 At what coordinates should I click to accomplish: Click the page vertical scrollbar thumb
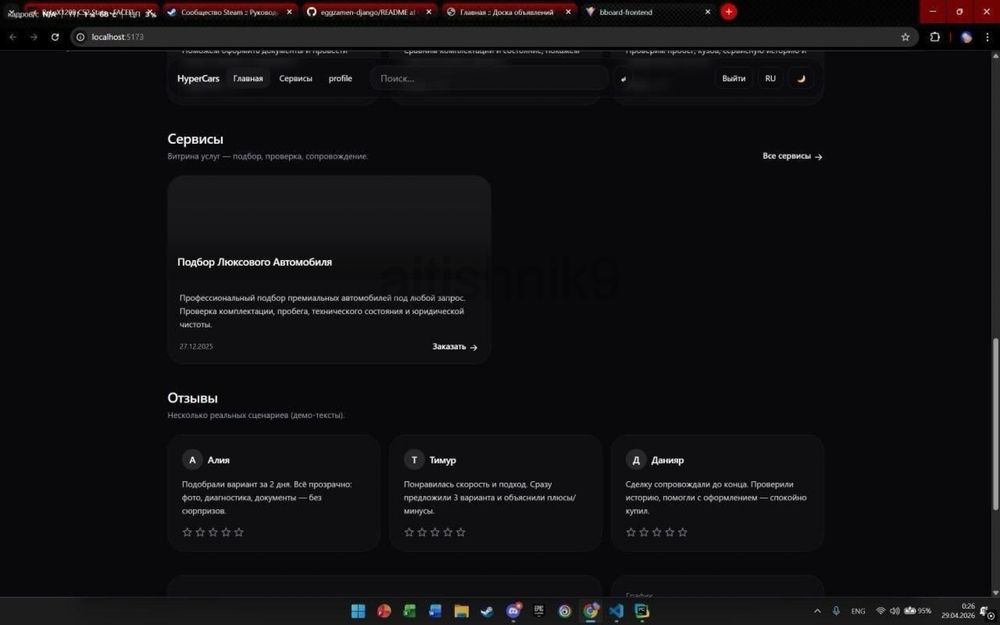(996, 424)
